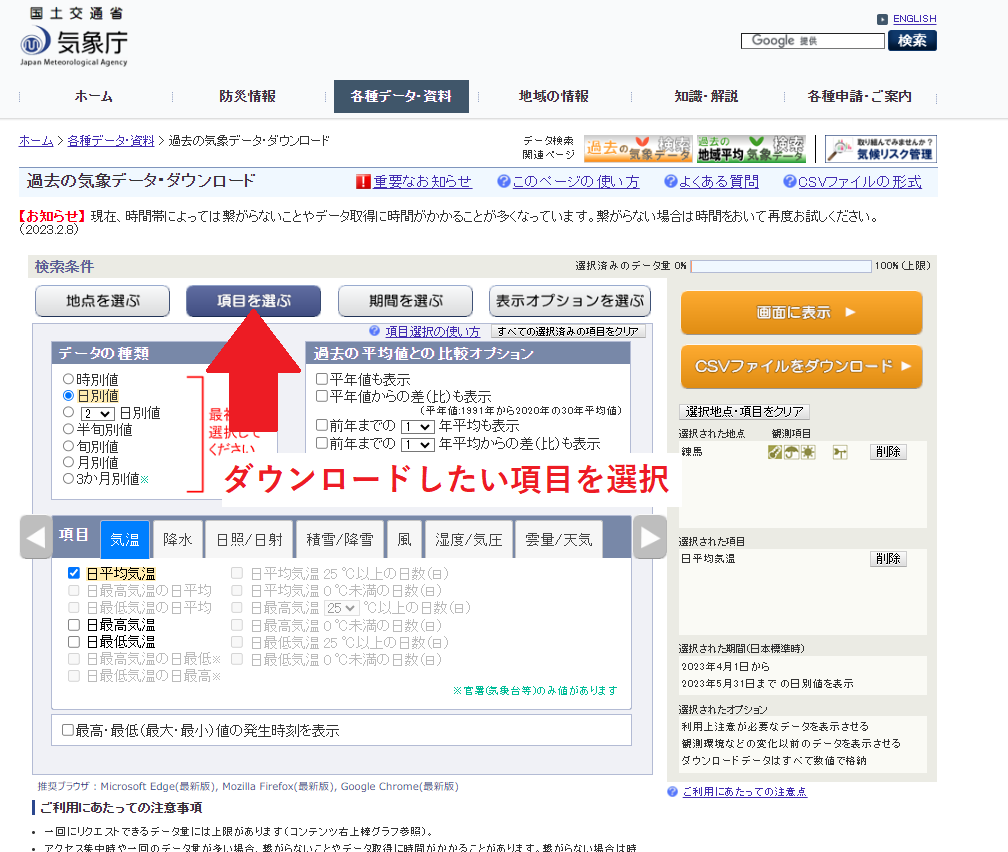Click the right arrow beside the 項目 tabs
This screenshot has width=1008, height=852.
(650, 537)
